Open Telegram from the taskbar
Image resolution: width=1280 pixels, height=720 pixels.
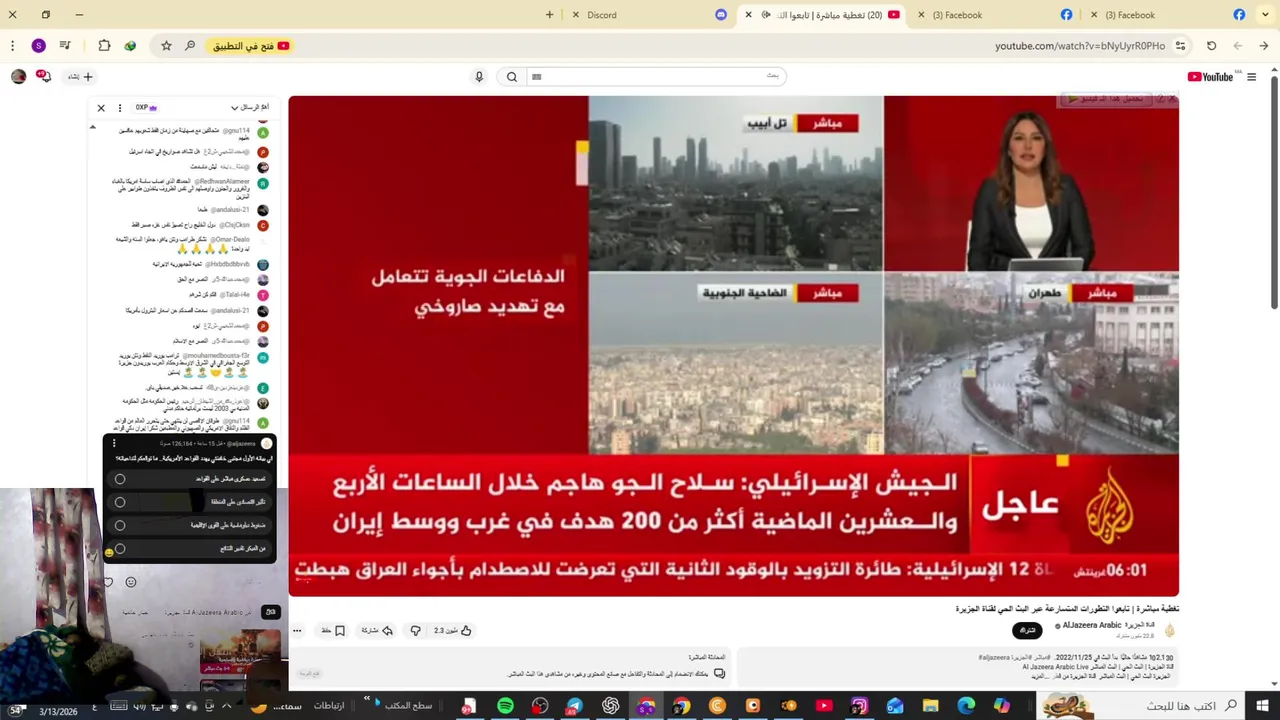pos(574,706)
